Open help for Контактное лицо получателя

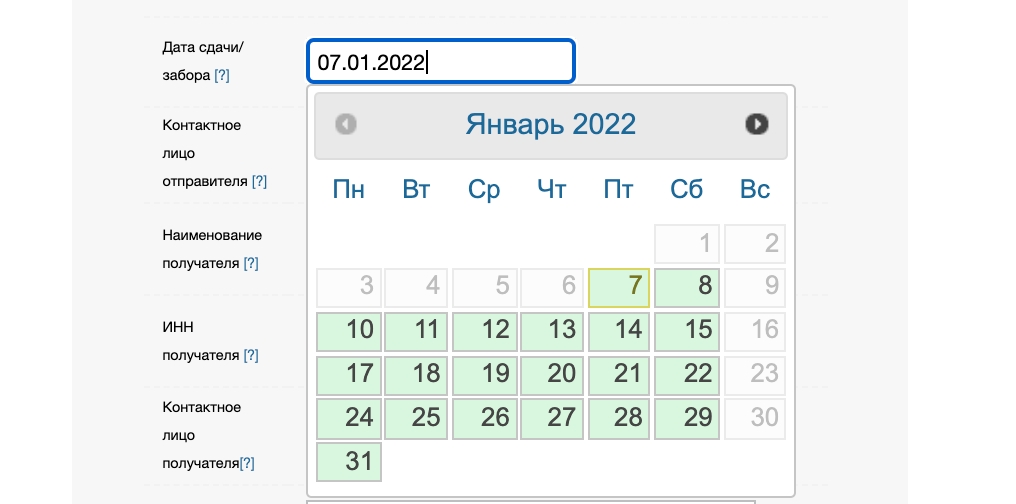tap(247, 463)
